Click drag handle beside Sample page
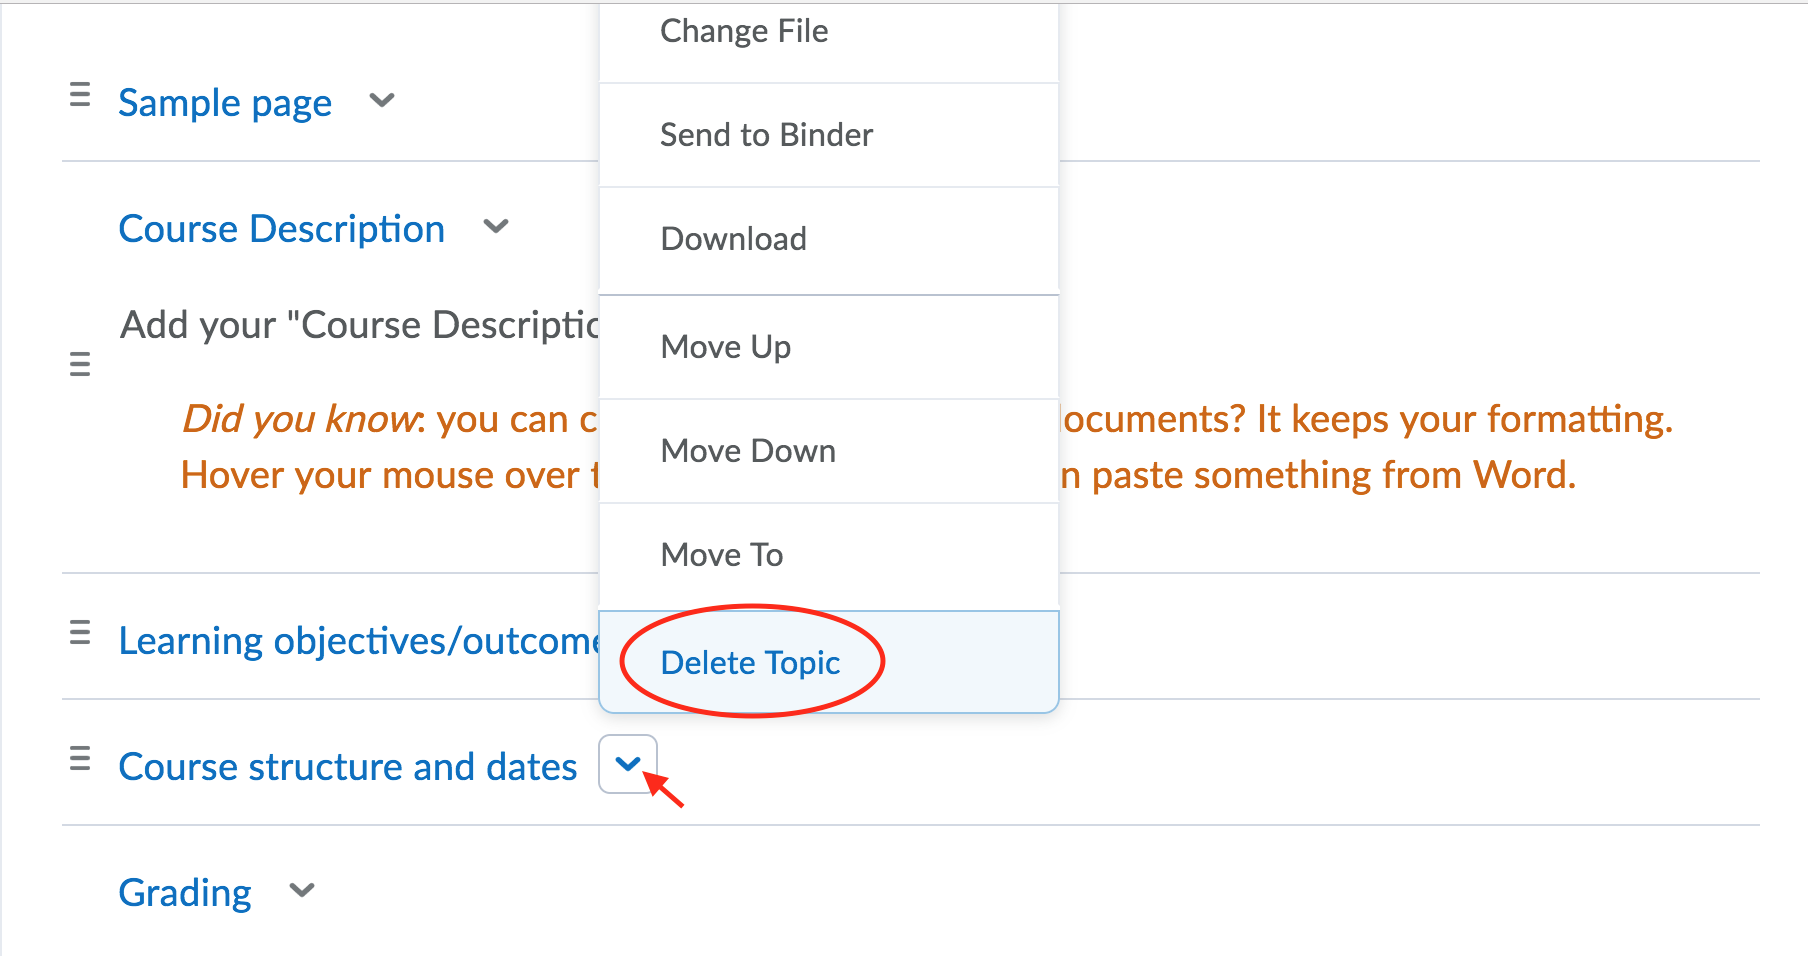The image size is (1808, 956). (x=80, y=96)
